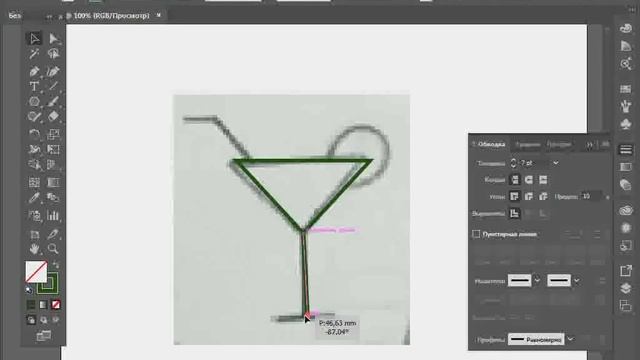Apply solid Color mode button
Viewport: 640px width, 360px height.
click(x=31, y=305)
